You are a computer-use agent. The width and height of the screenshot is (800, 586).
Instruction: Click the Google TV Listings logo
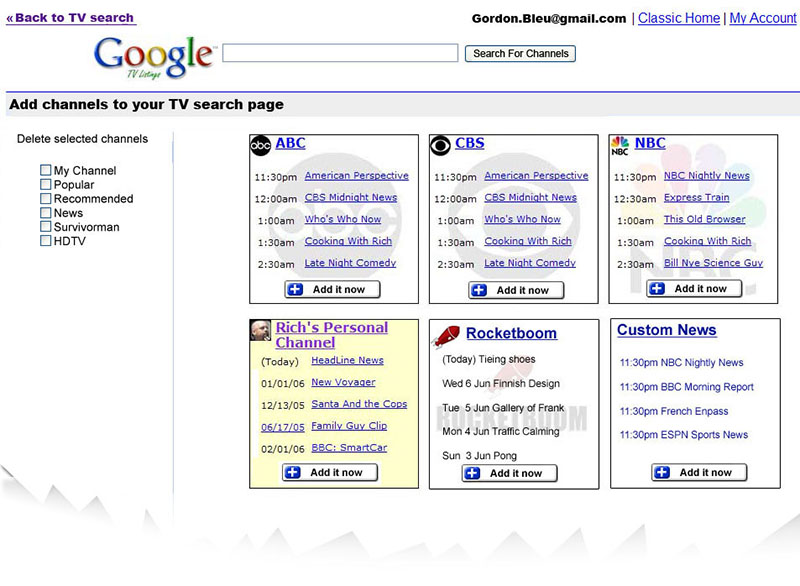click(154, 56)
